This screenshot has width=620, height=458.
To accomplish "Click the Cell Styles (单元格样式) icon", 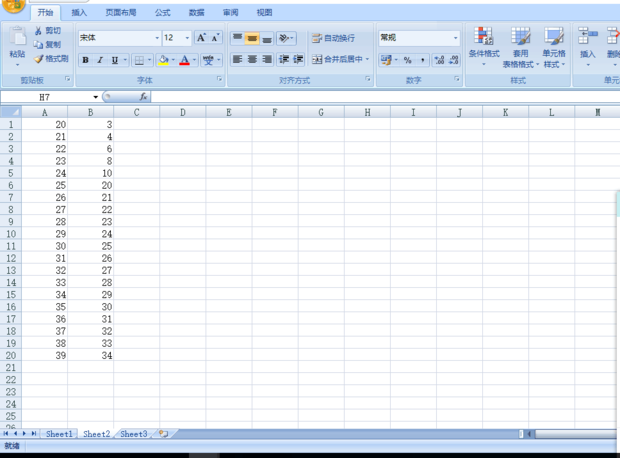I will tap(553, 44).
